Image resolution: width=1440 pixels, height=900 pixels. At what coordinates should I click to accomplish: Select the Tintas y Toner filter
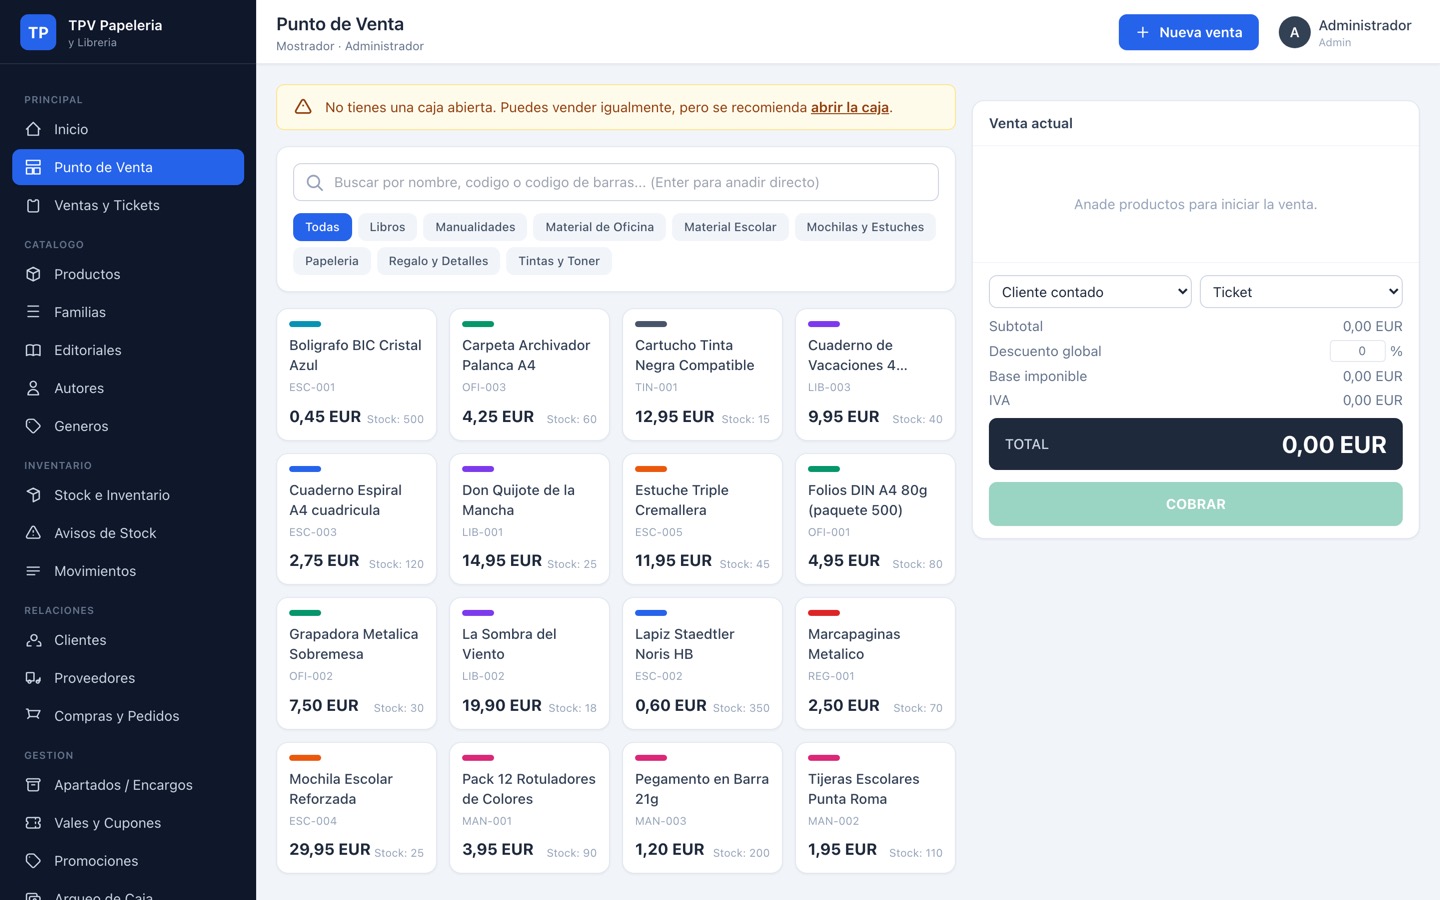[559, 261]
